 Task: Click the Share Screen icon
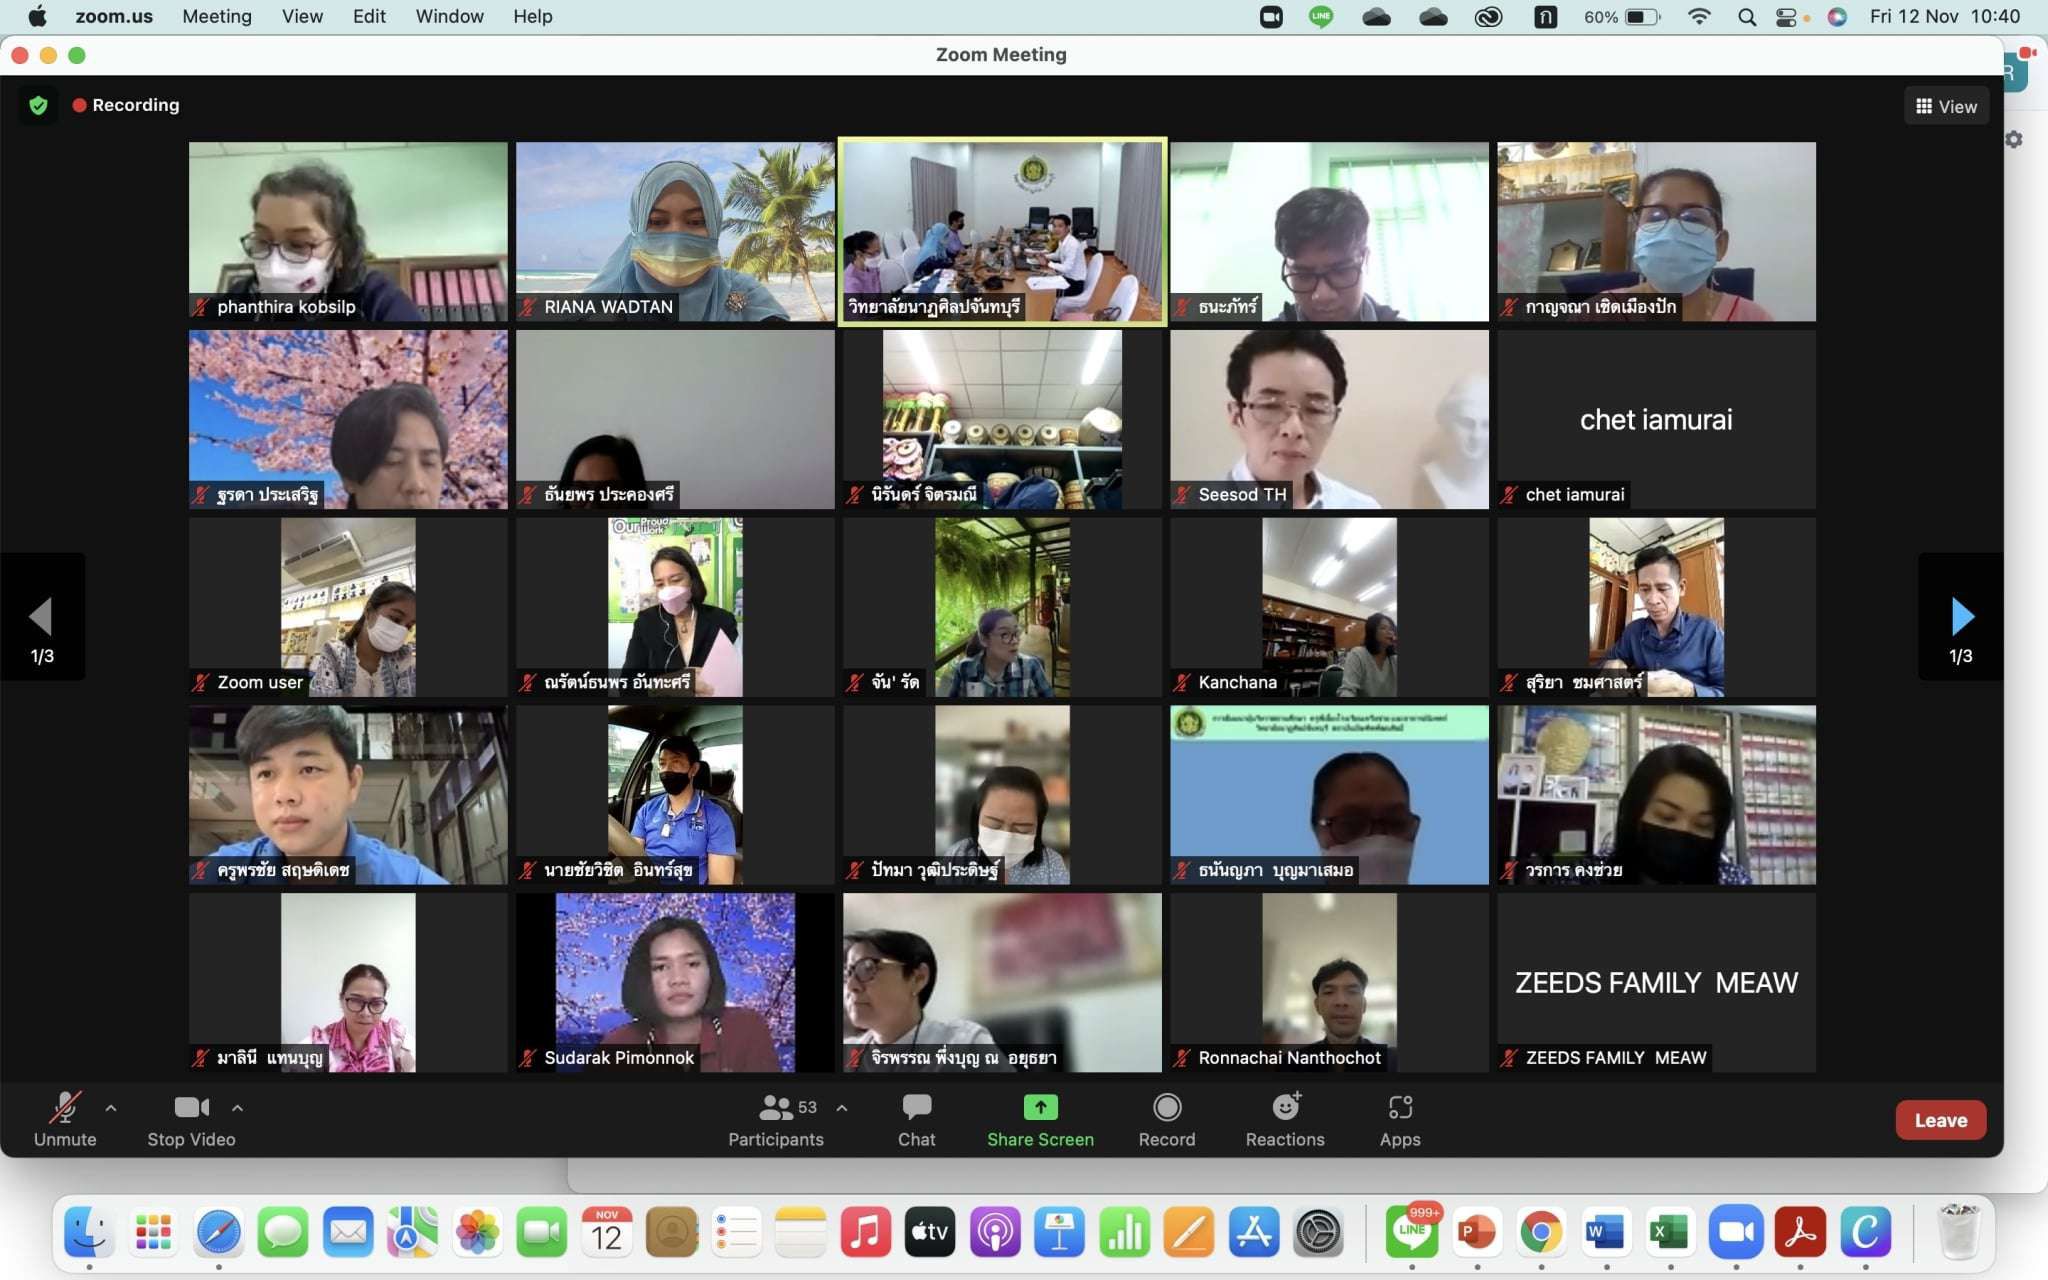point(1040,1108)
